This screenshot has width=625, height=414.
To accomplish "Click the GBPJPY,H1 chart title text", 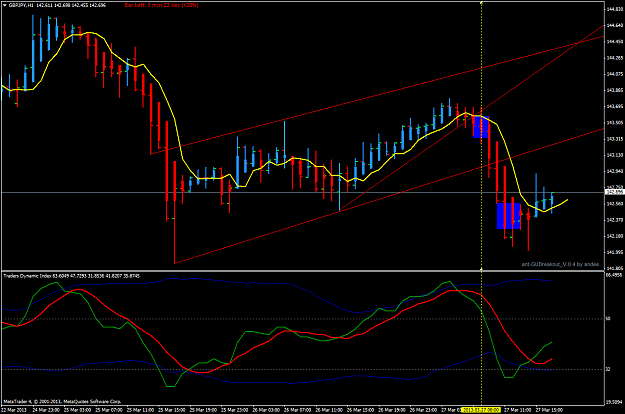I will click(21, 5).
